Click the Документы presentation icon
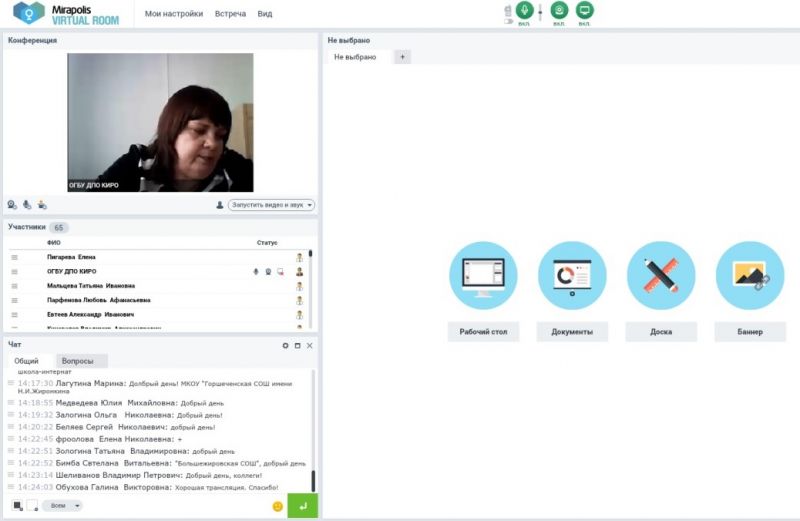Viewport: 800px width, 521px height. [x=572, y=276]
